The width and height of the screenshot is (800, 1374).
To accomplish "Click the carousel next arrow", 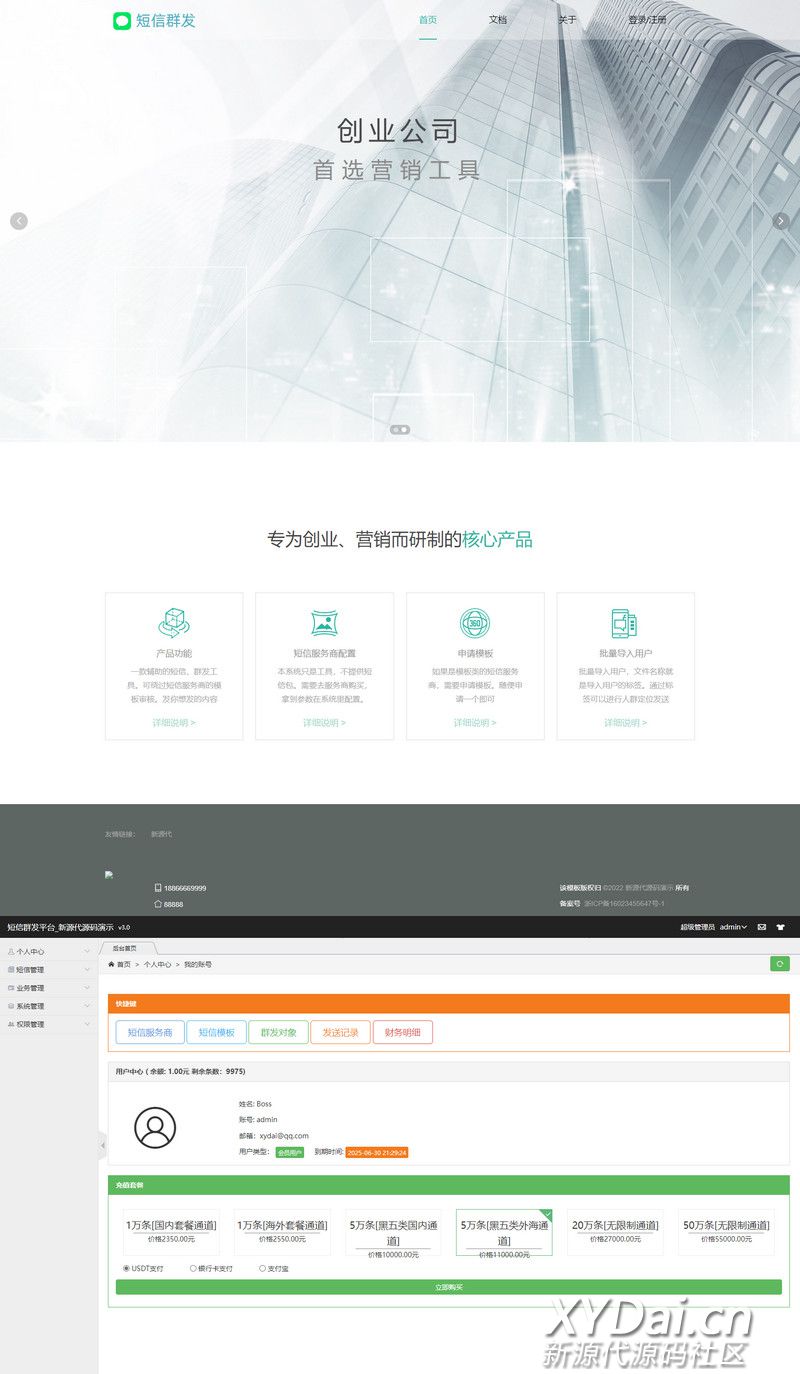I will [781, 221].
